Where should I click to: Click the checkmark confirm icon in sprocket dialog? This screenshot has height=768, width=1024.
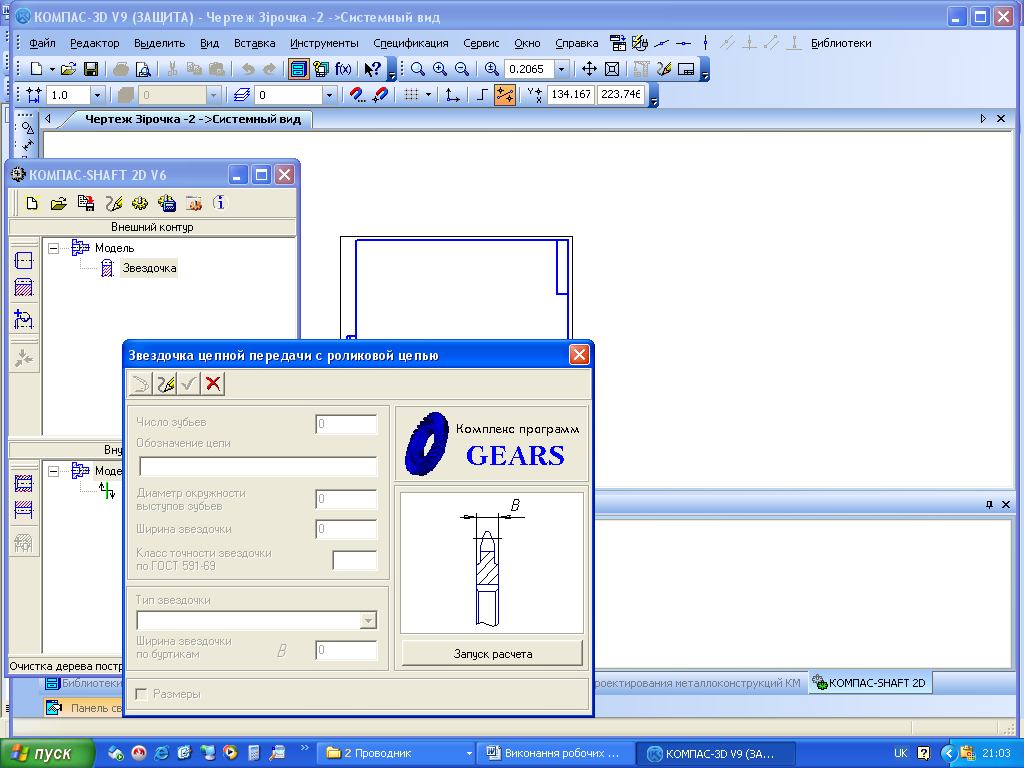tap(189, 383)
